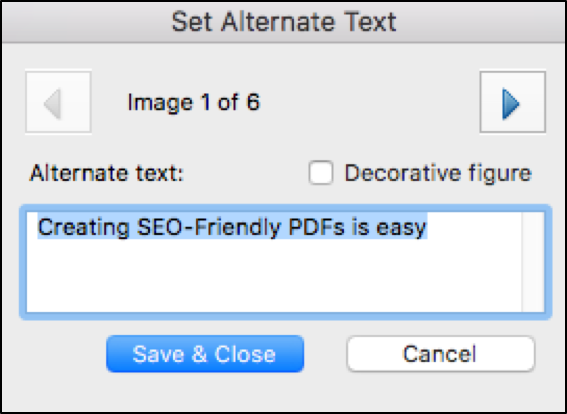The width and height of the screenshot is (567, 414).
Task: Click the text field's vertical scrollbar track
Action: (533, 262)
